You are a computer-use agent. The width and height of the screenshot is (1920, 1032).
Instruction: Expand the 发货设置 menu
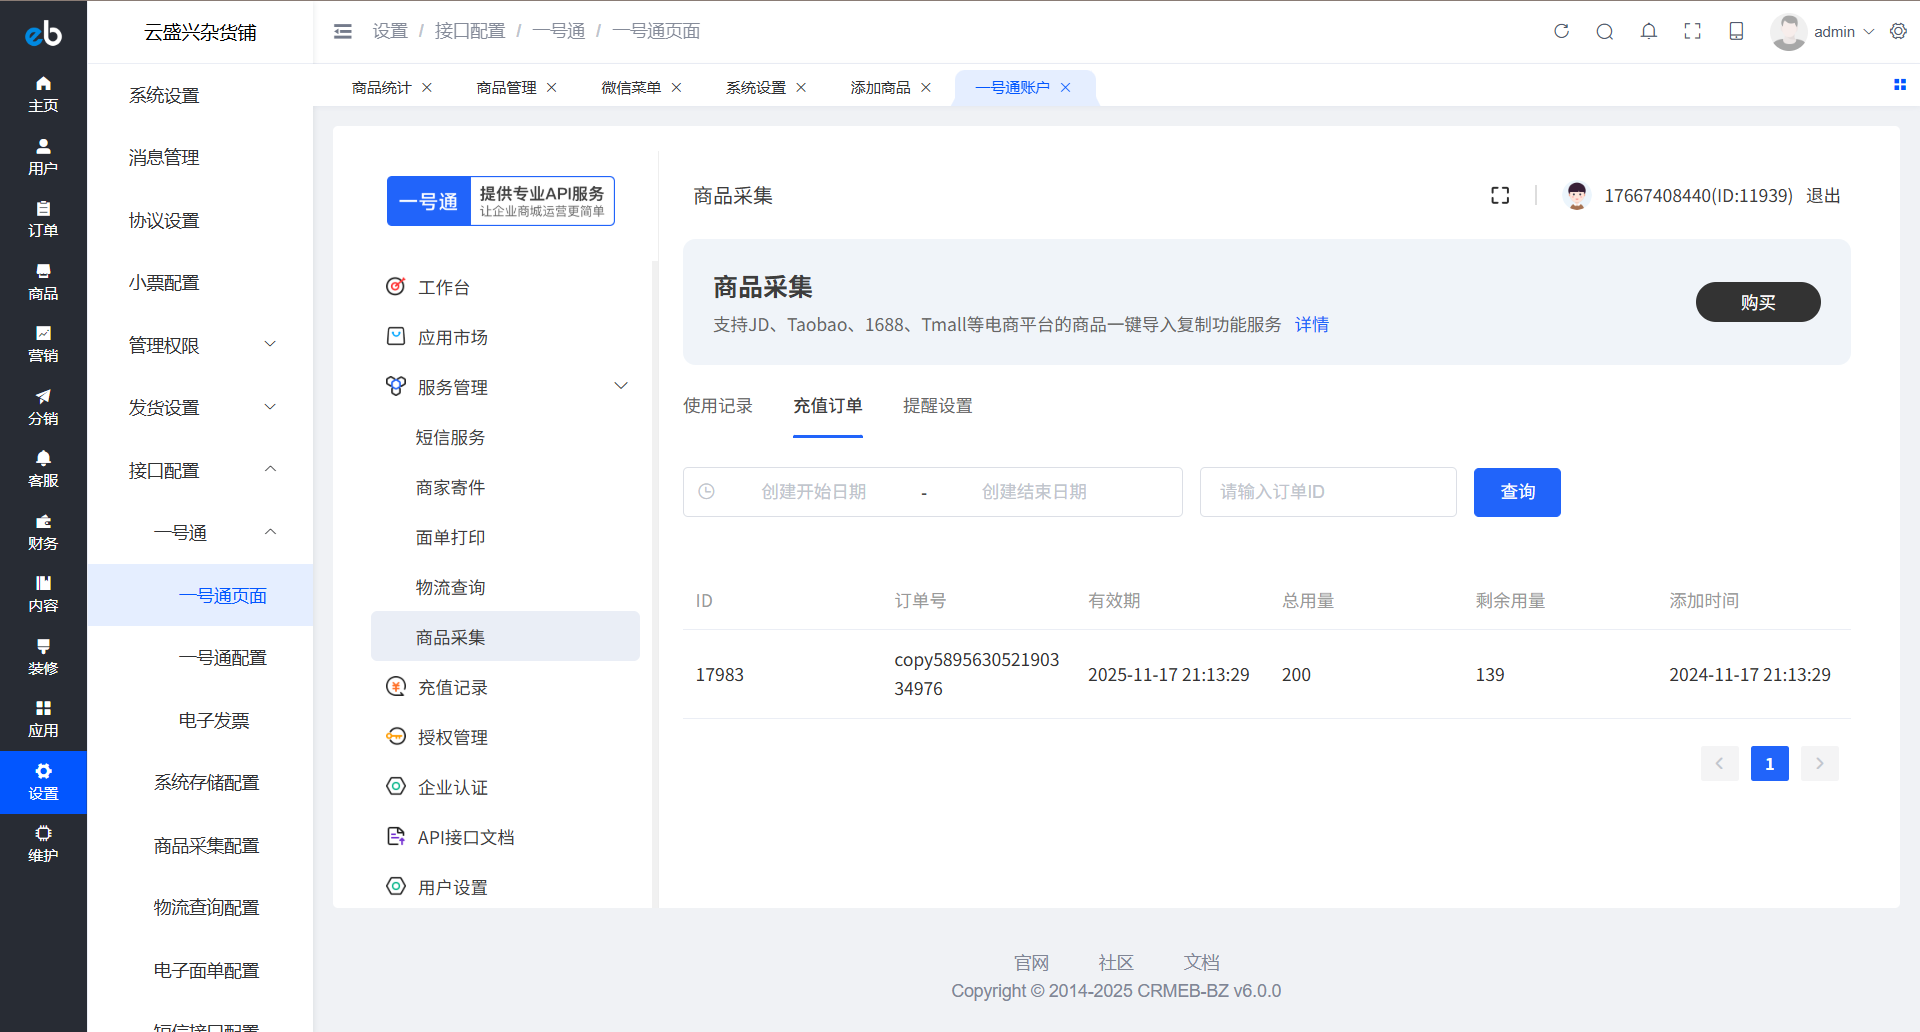click(200, 407)
